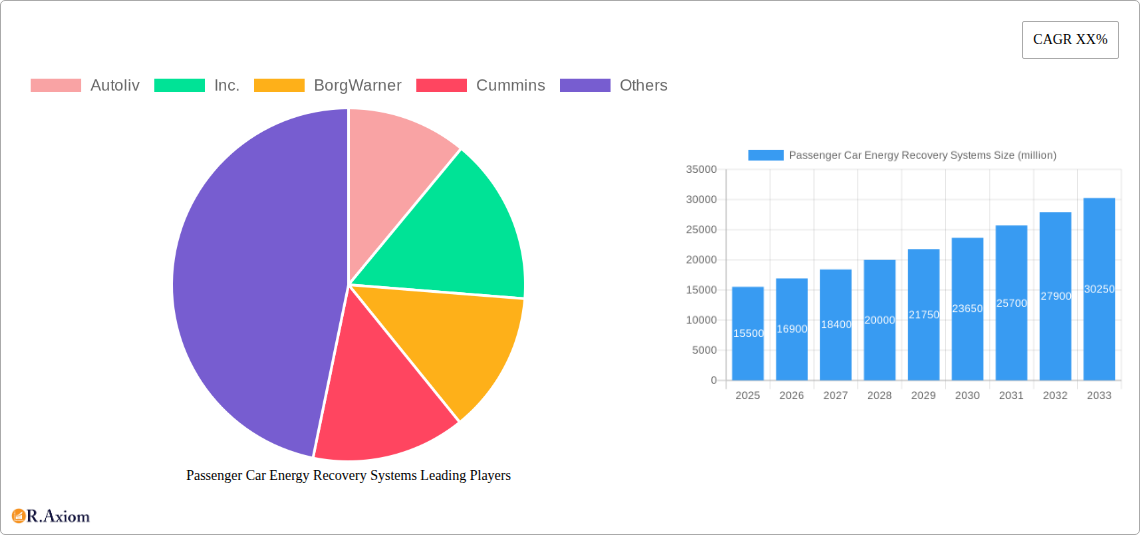This screenshot has width=1140, height=535.
Task: Toggle the Cummins legend label
Action: (x=510, y=86)
